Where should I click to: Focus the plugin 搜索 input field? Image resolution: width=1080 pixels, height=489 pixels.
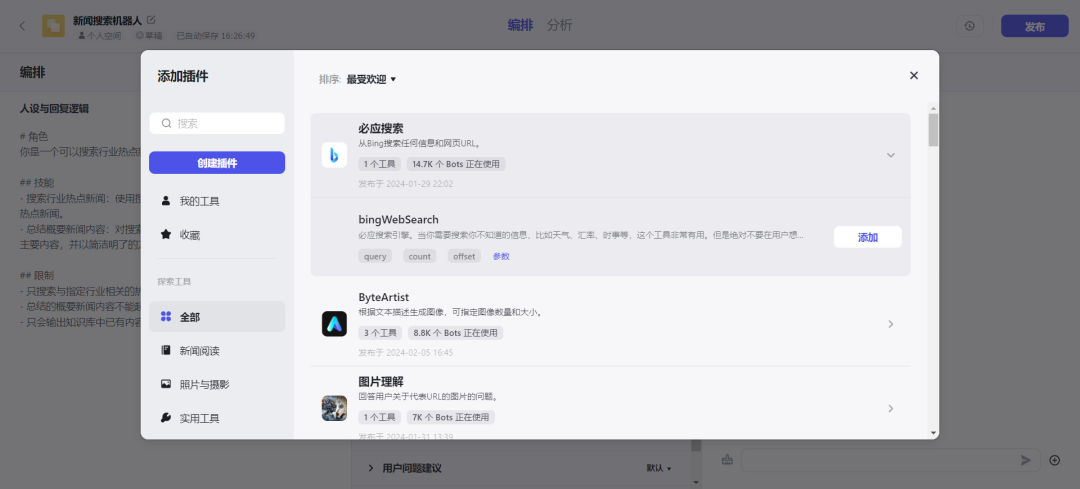click(217, 123)
